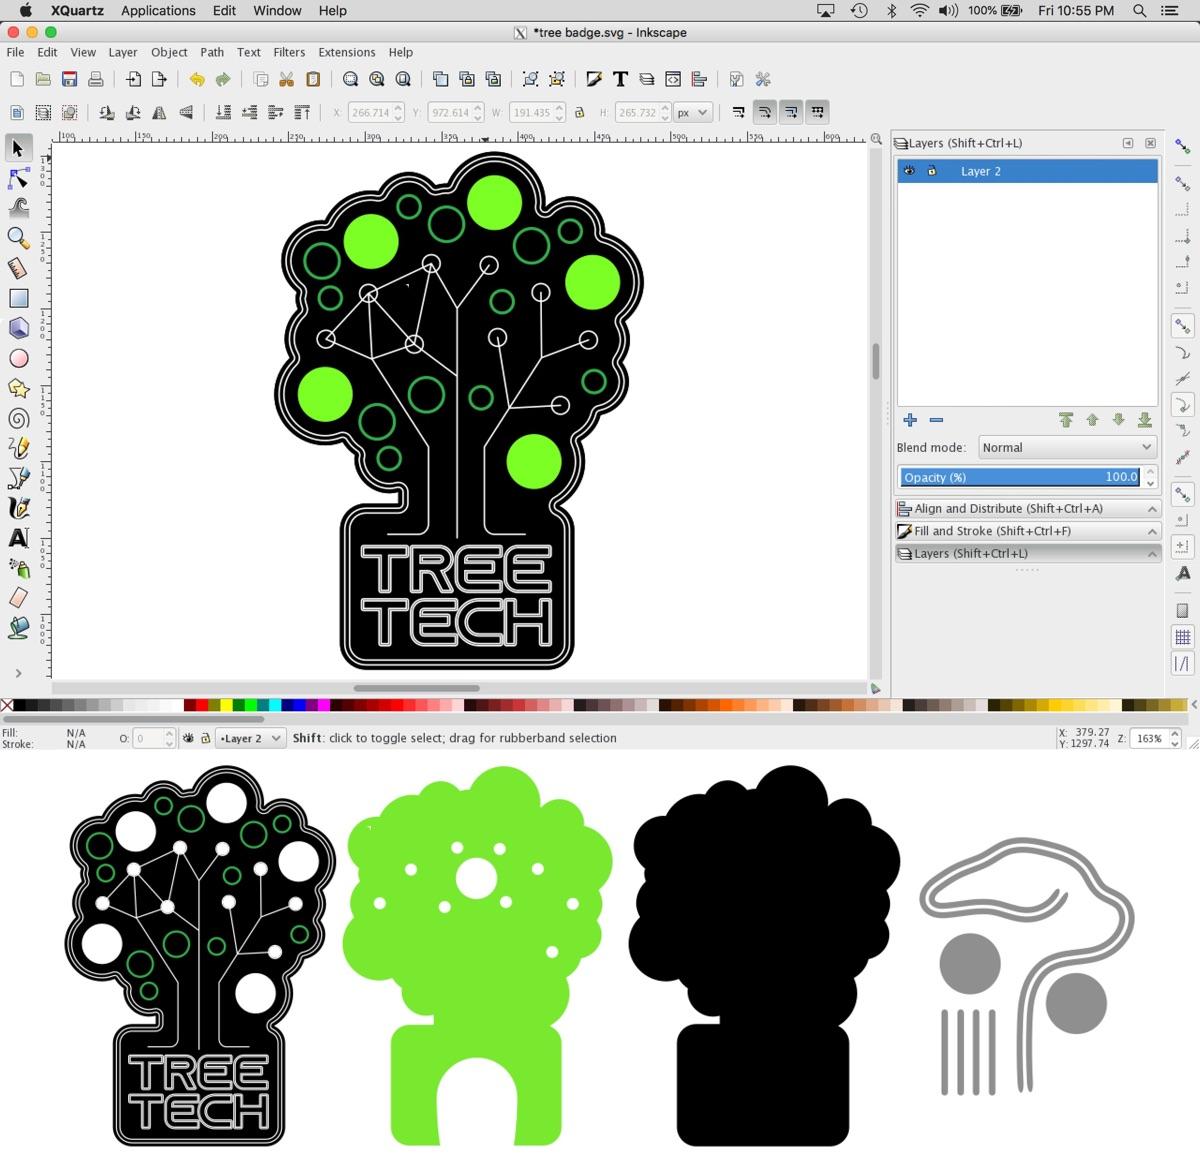
Task: Choose the Spiral tool
Action: click(x=18, y=418)
